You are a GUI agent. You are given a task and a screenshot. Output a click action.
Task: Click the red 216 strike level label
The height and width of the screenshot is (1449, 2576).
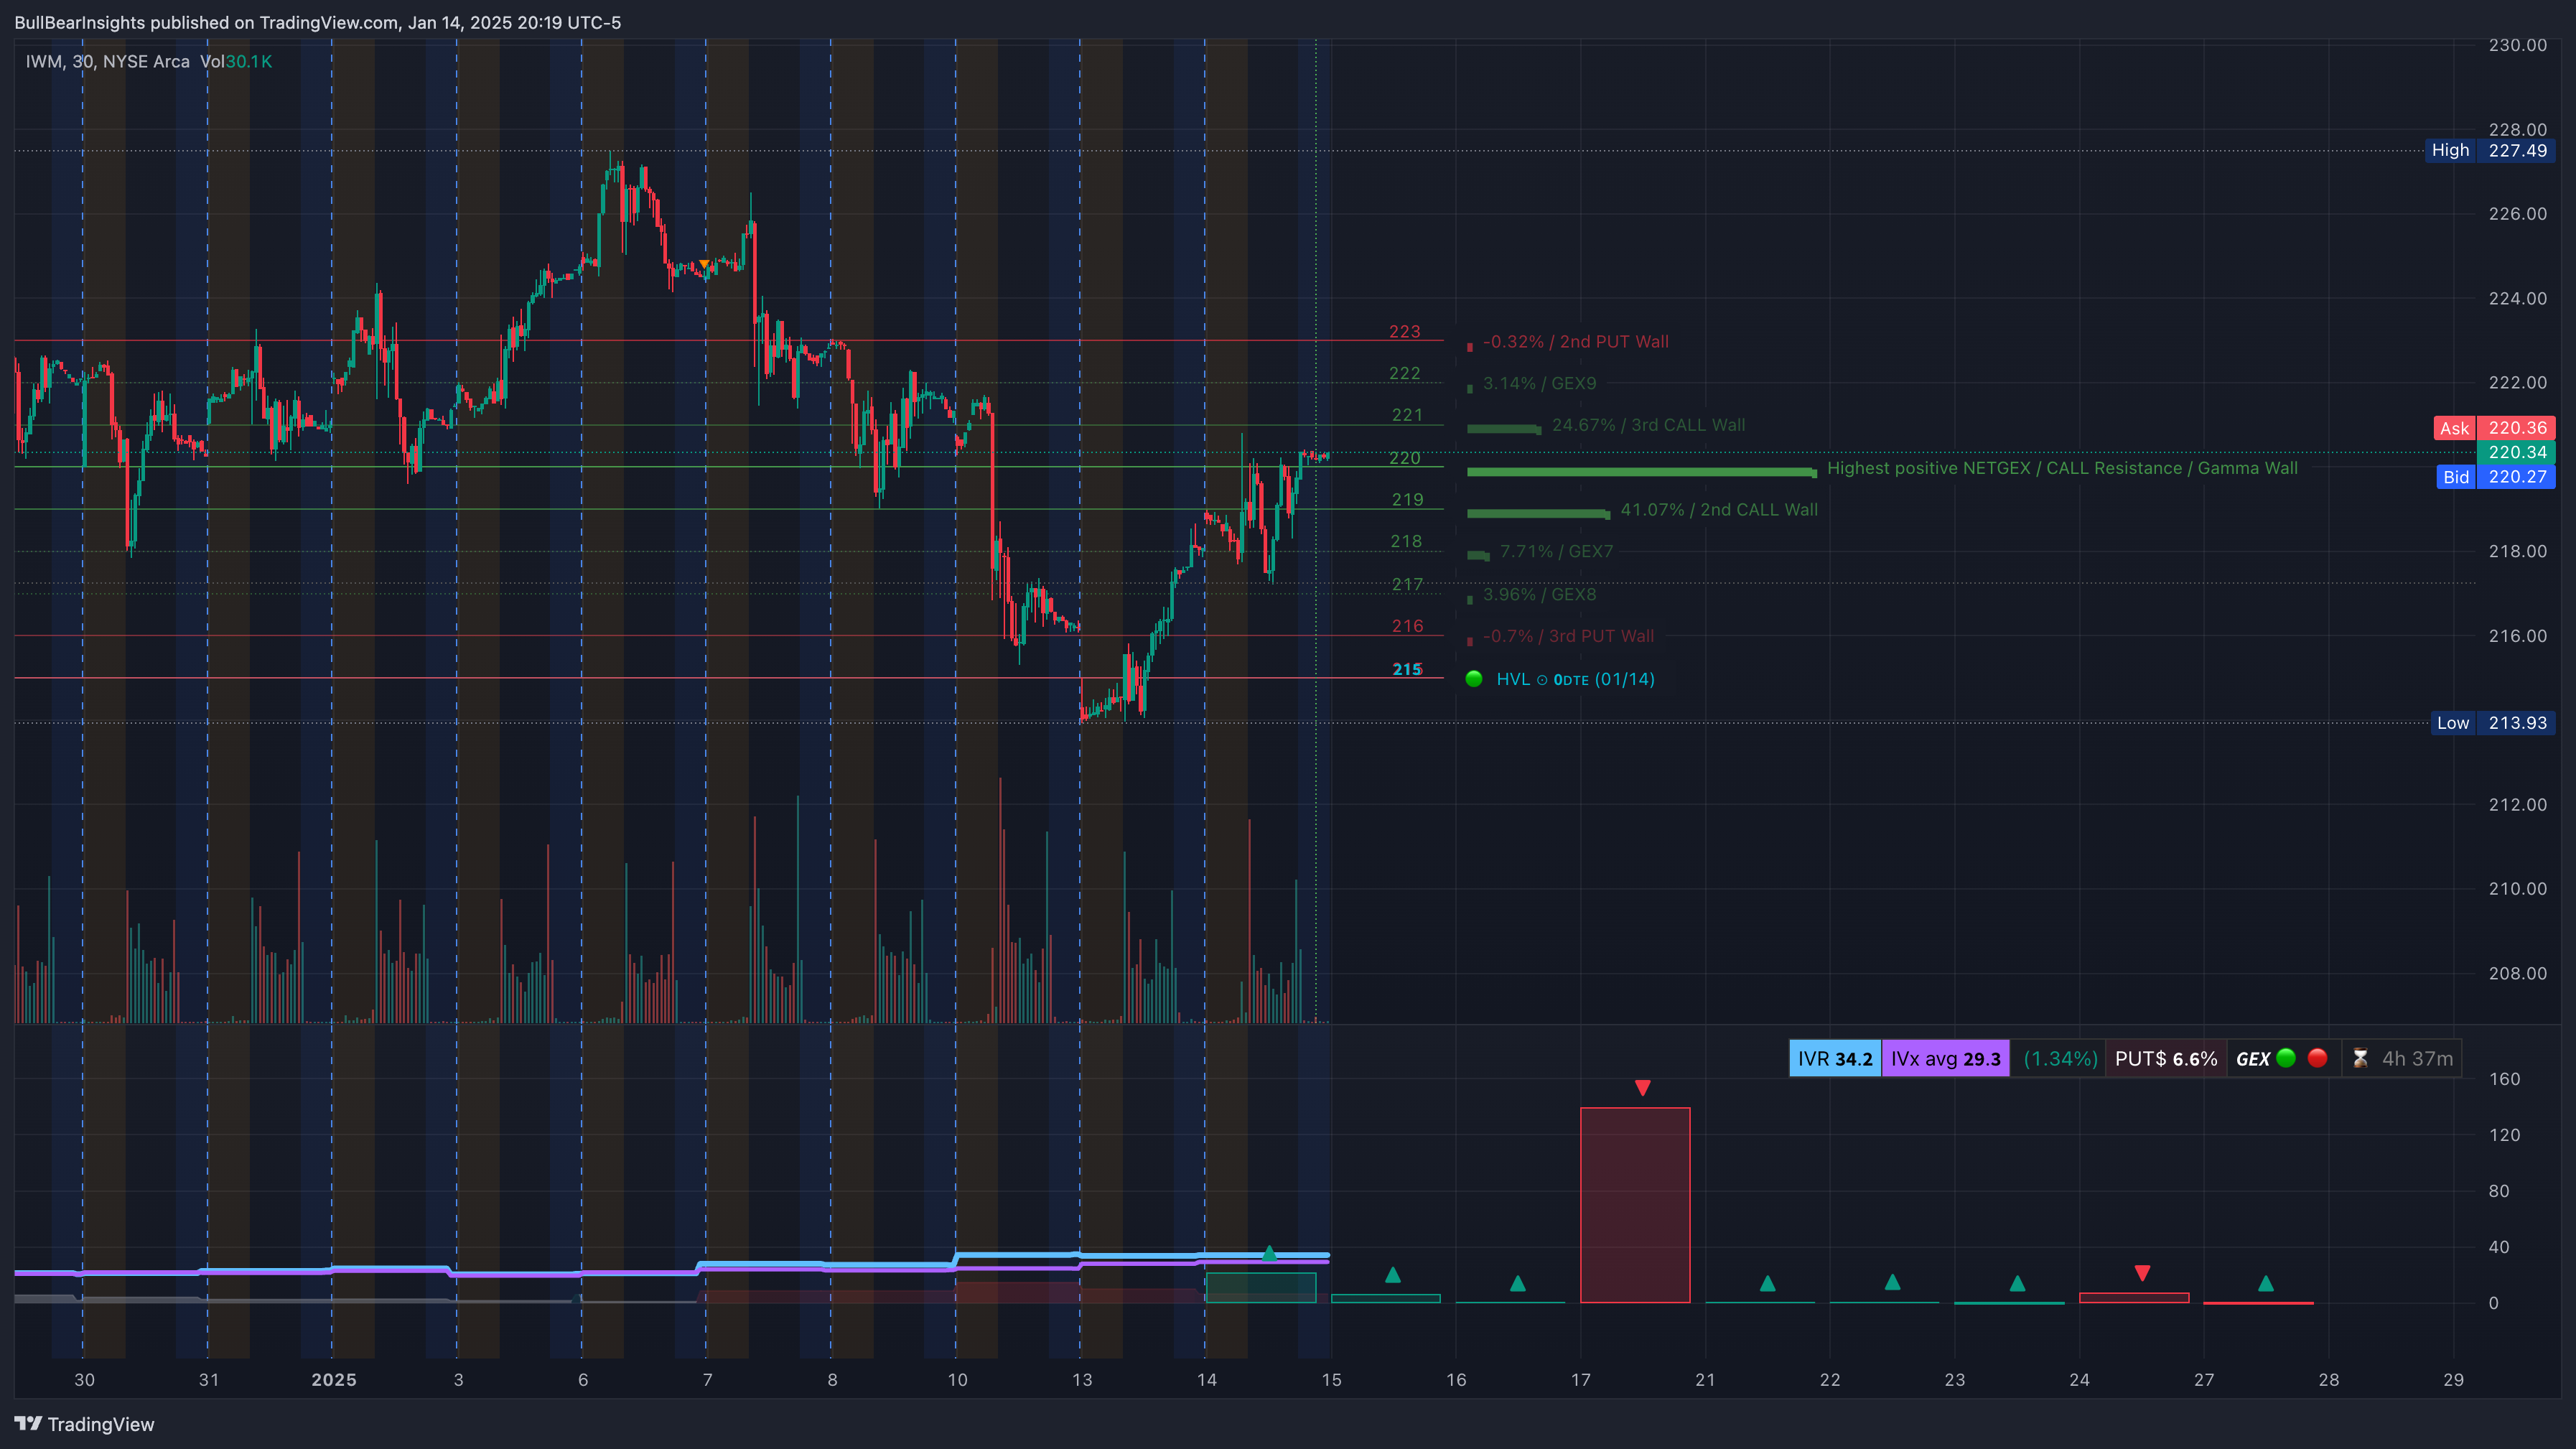1407,626
